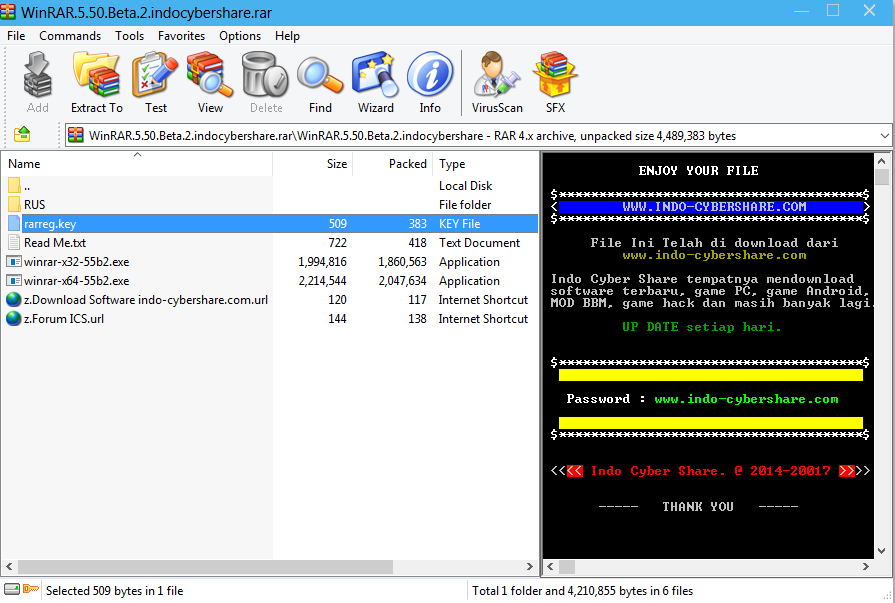Click the 'UP DATE setiap hari.' green text
Viewport: 895px width, 603px height.
coord(702,327)
